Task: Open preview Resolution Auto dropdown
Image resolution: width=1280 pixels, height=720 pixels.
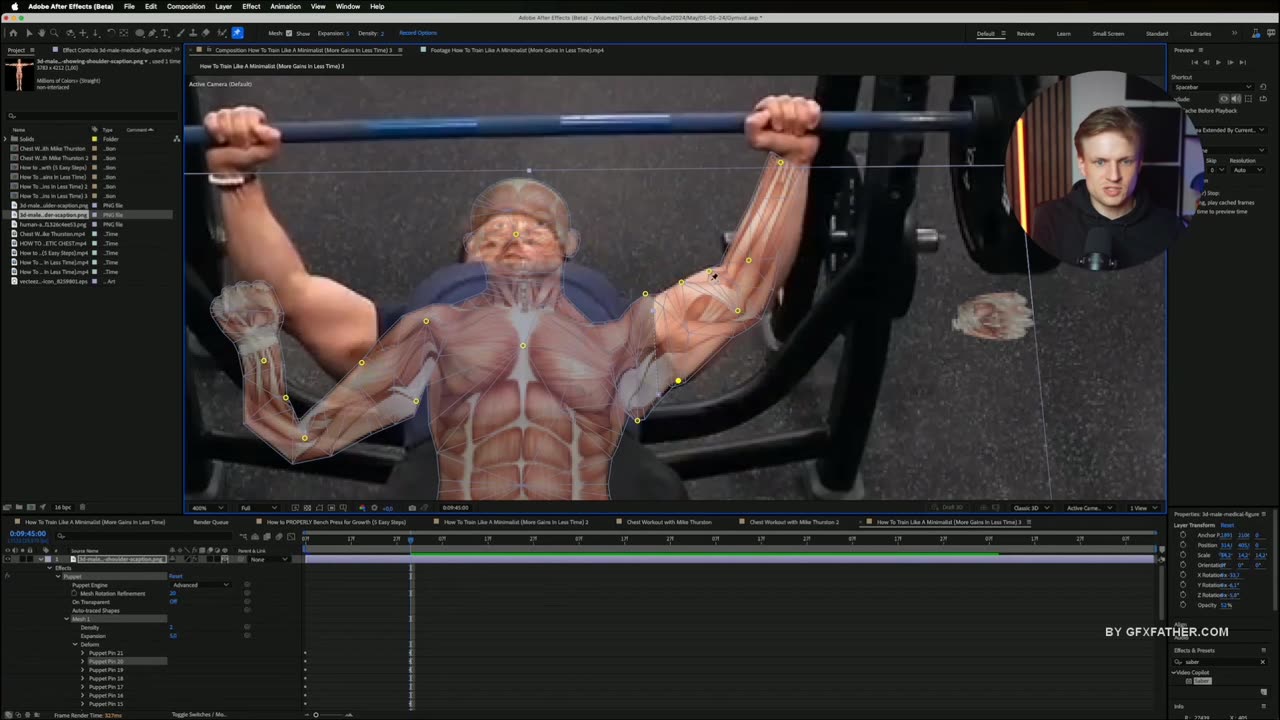Action: coord(1247,170)
